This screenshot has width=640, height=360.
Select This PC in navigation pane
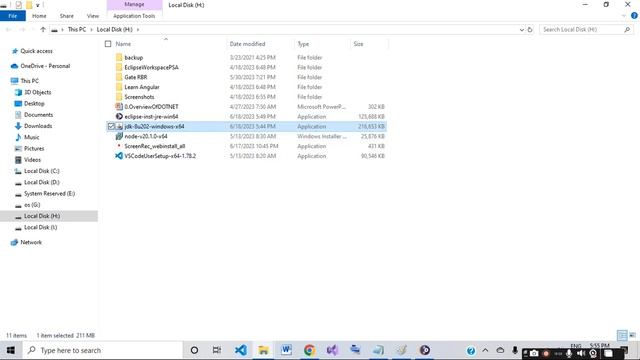(29, 81)
